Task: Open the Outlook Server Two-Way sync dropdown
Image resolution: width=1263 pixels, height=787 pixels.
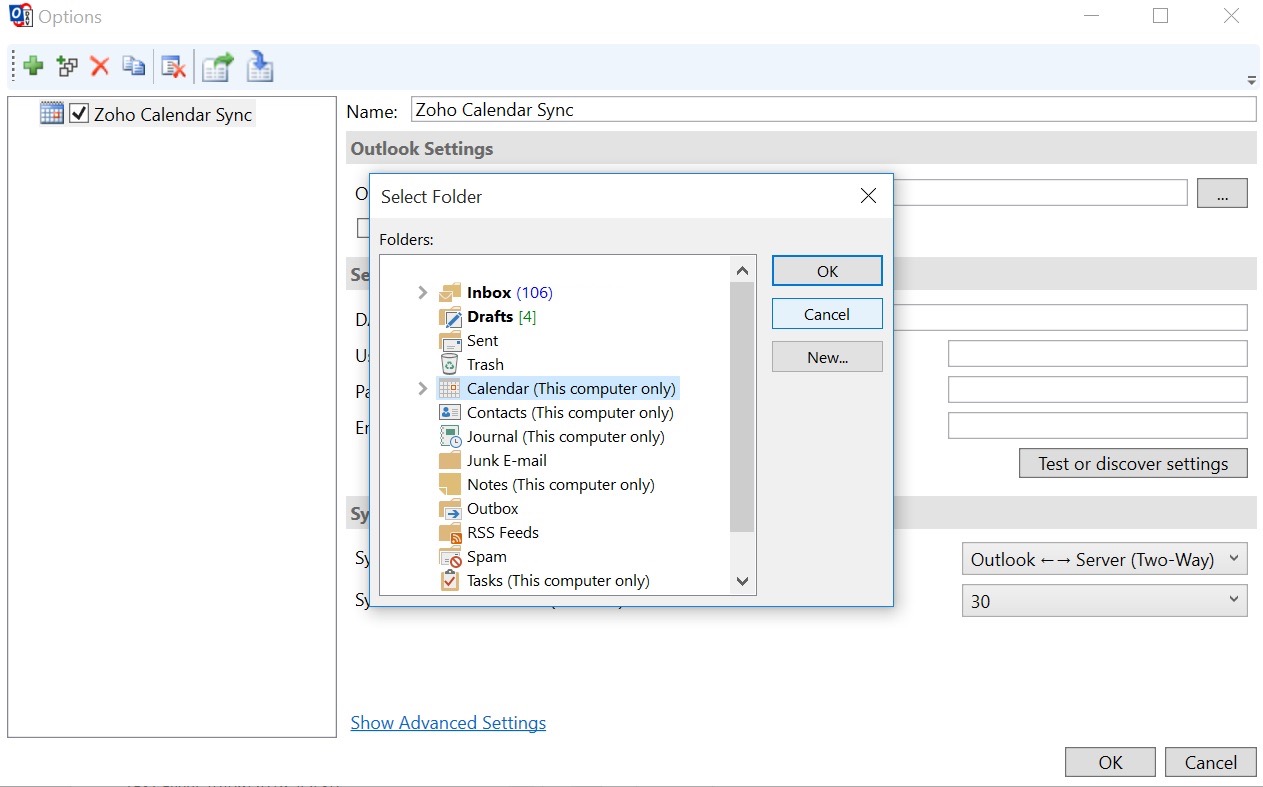Action: (1104, 560)
